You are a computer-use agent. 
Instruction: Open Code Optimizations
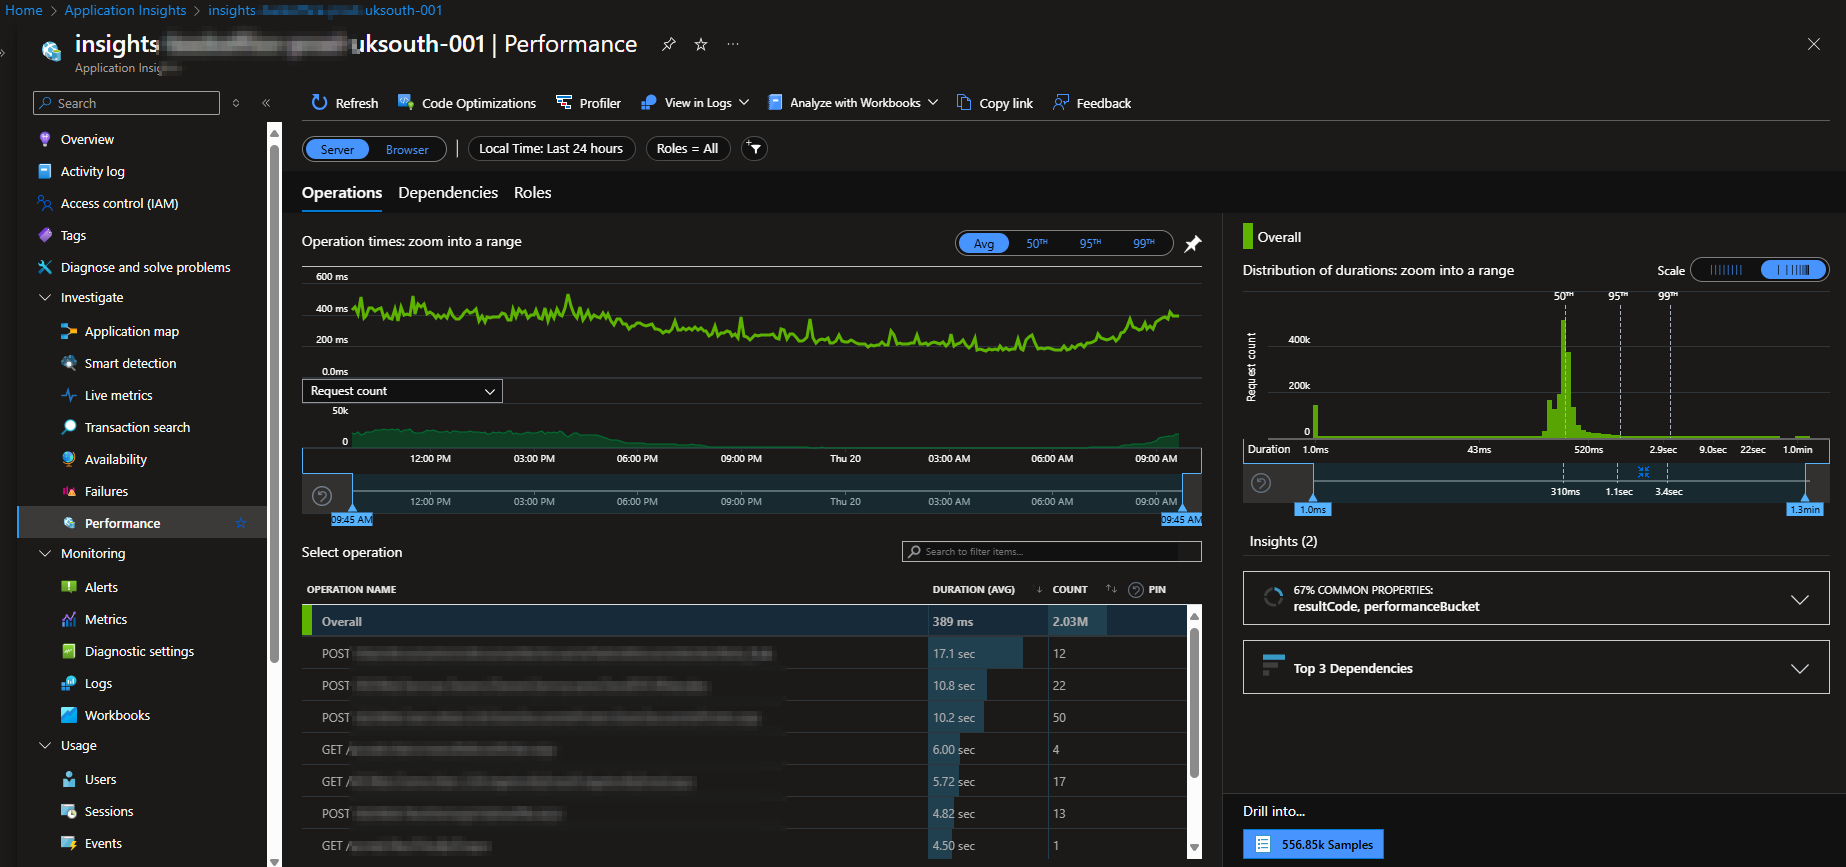point(467,103)
